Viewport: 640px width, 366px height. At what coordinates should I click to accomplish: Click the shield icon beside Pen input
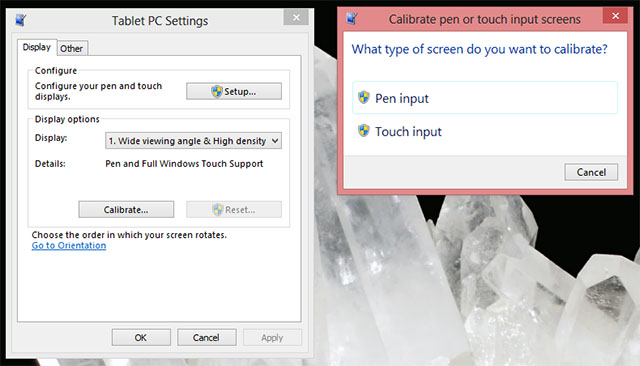click(364, 98)
